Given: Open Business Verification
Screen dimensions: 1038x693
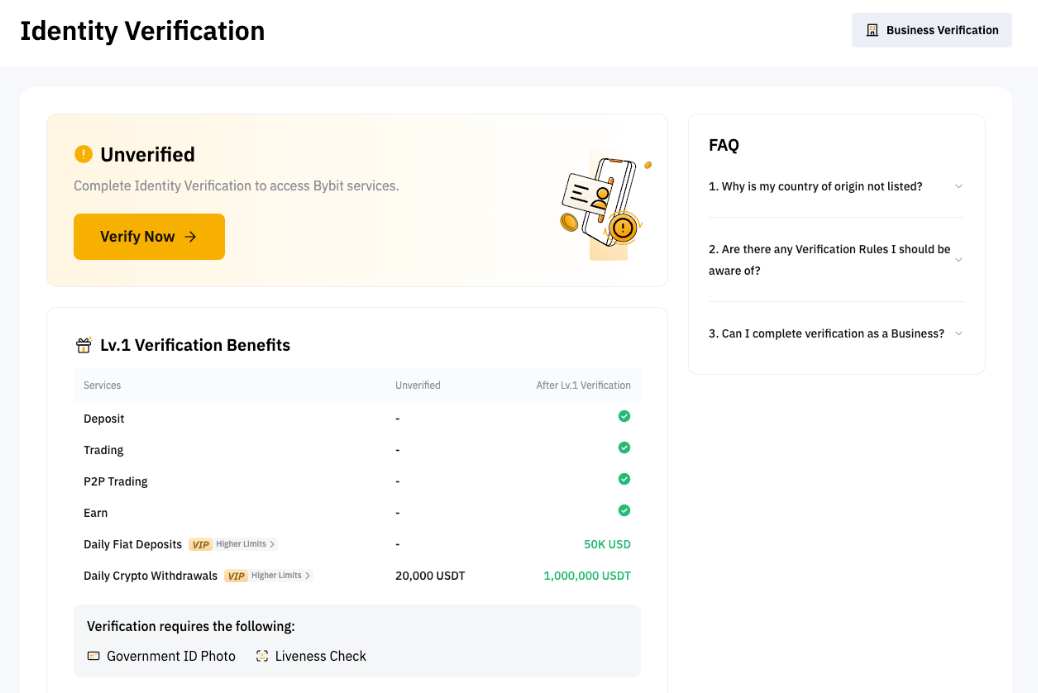Looking at the screenshot, I should click(x=931, y=30).
